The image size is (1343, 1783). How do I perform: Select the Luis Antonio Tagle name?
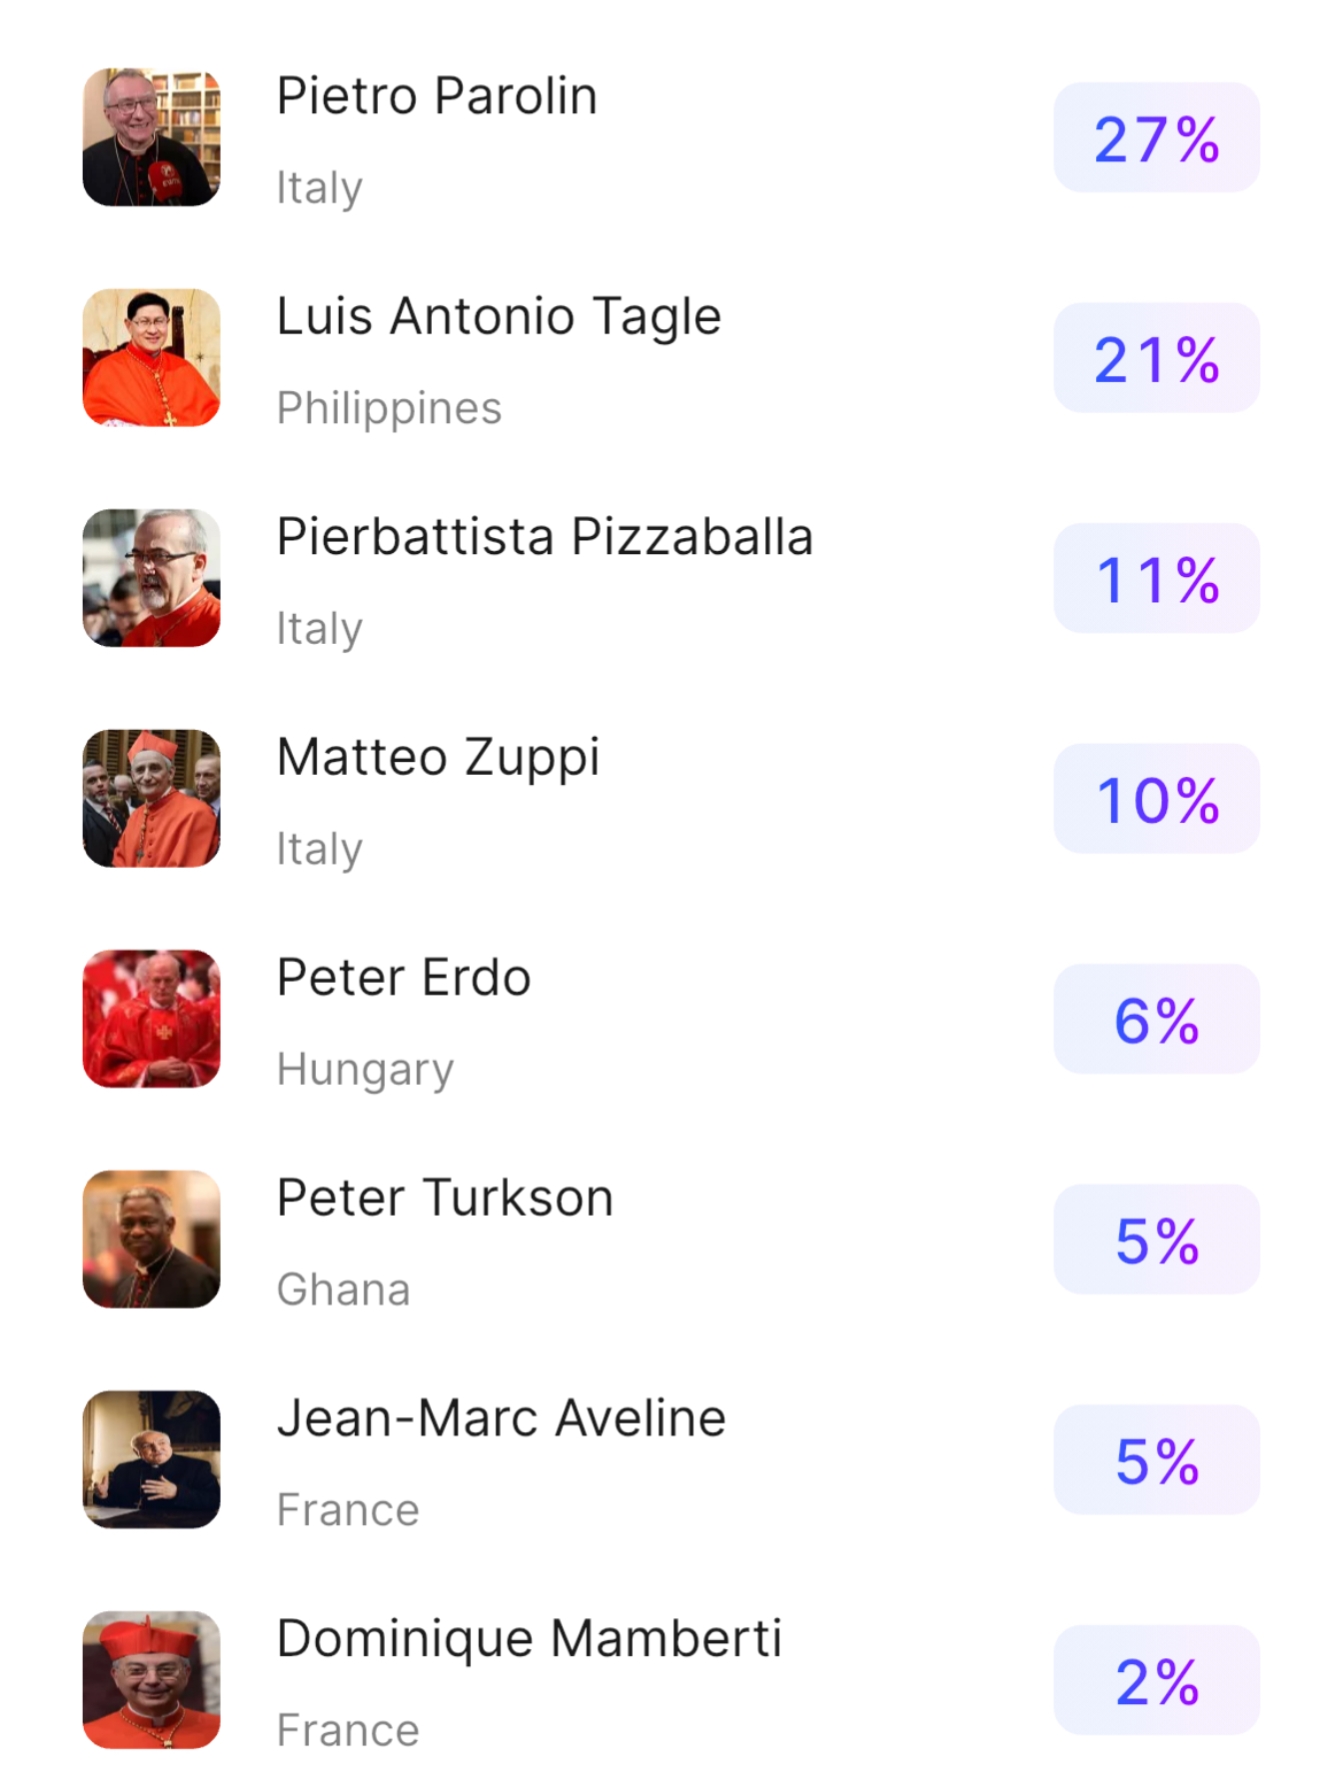pyautogui.click(x=498, y=316)
